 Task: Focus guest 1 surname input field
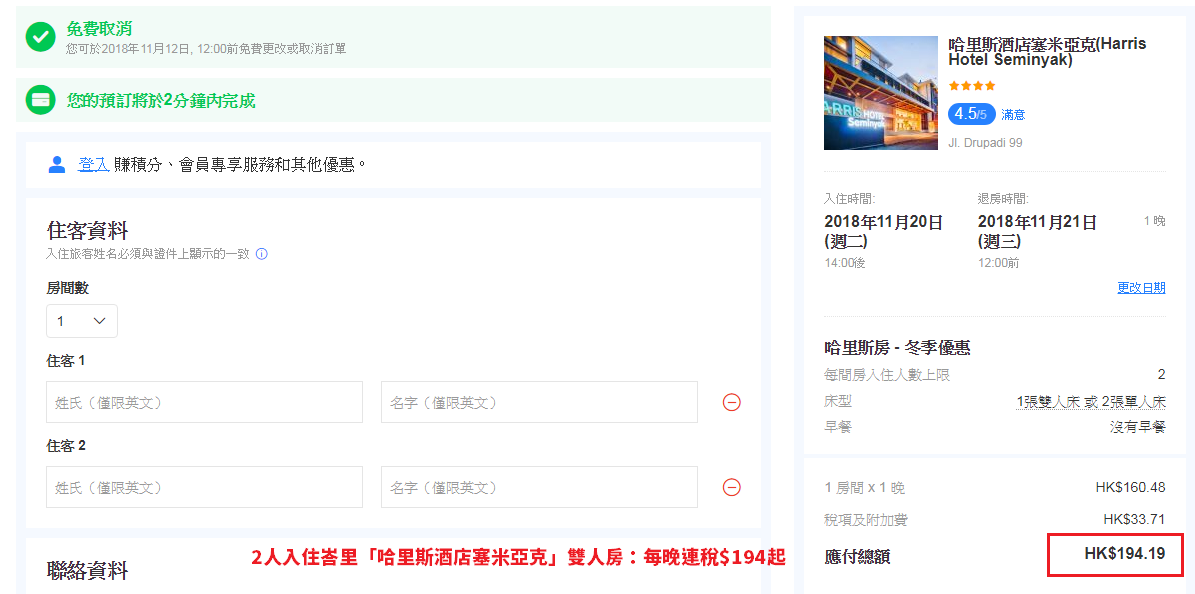[x=204, y=402]
